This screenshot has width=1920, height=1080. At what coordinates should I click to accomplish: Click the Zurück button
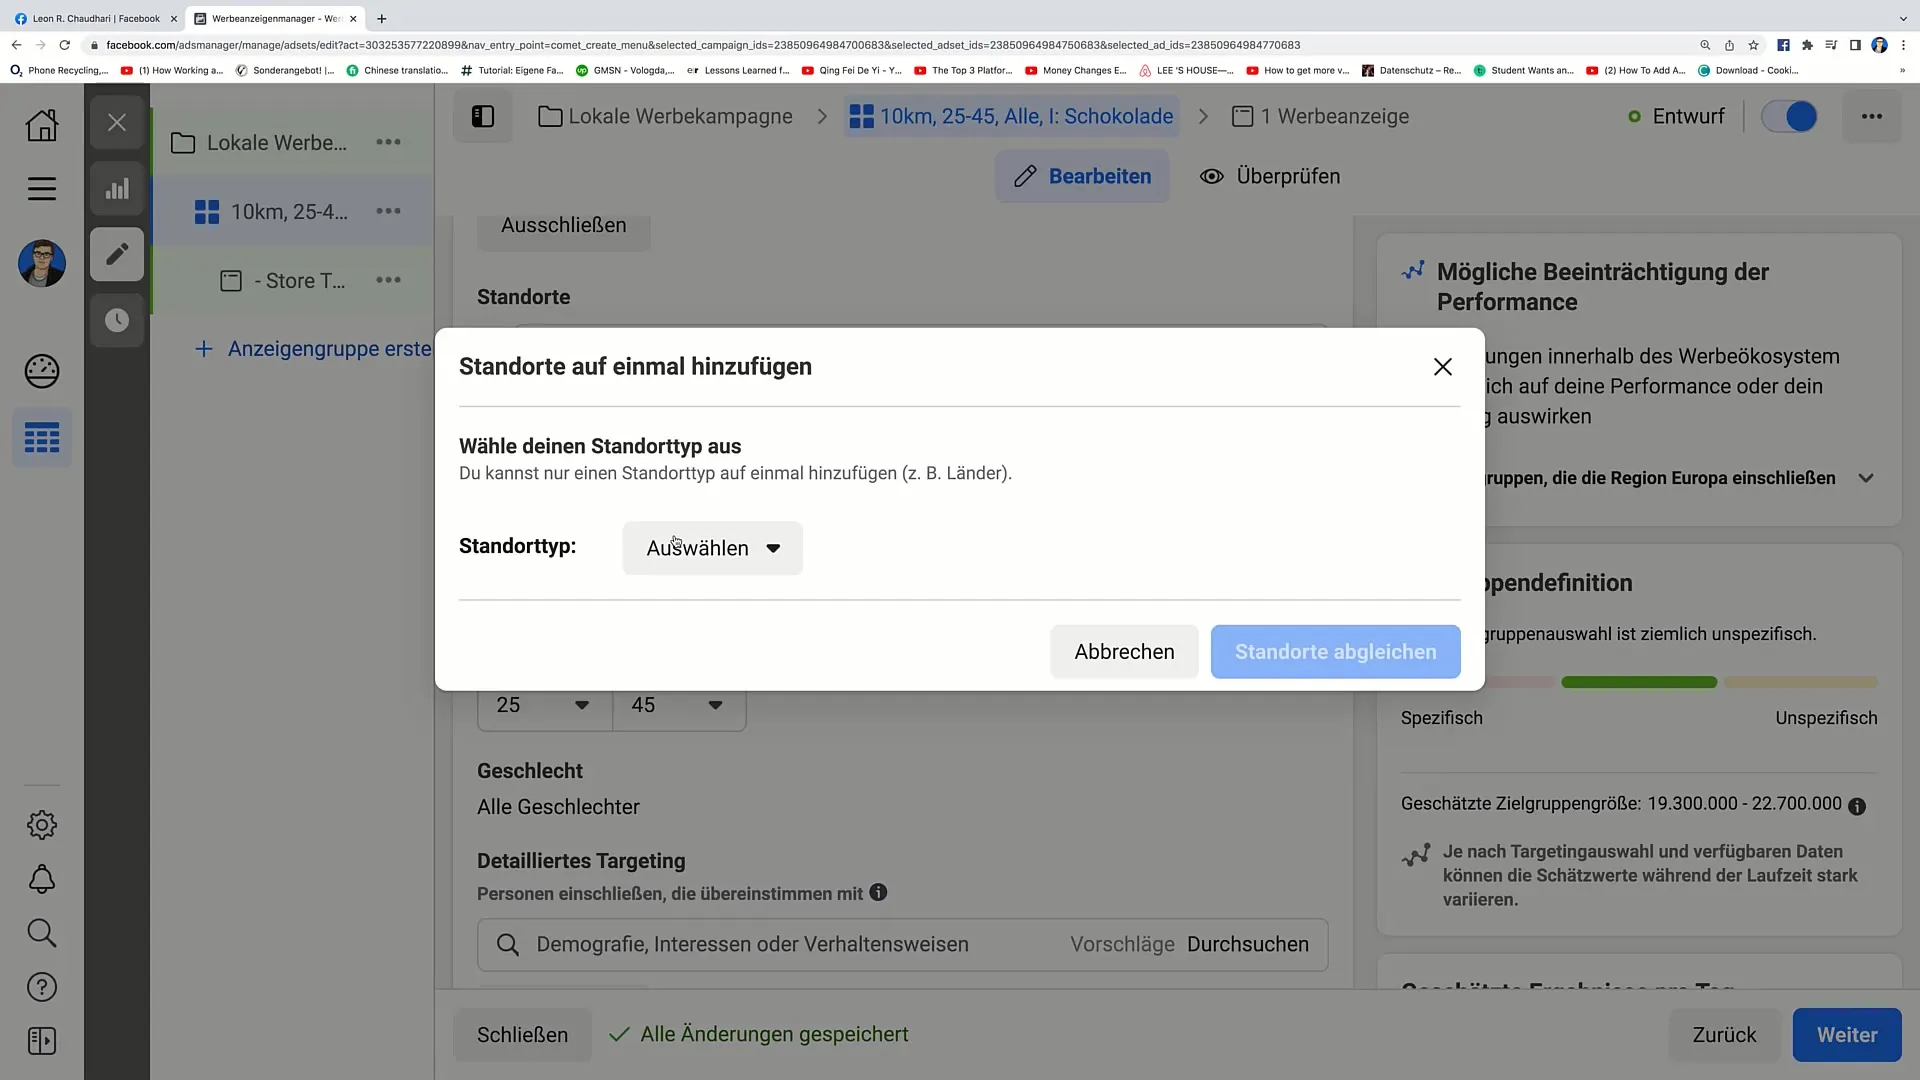point(1724,1035)
